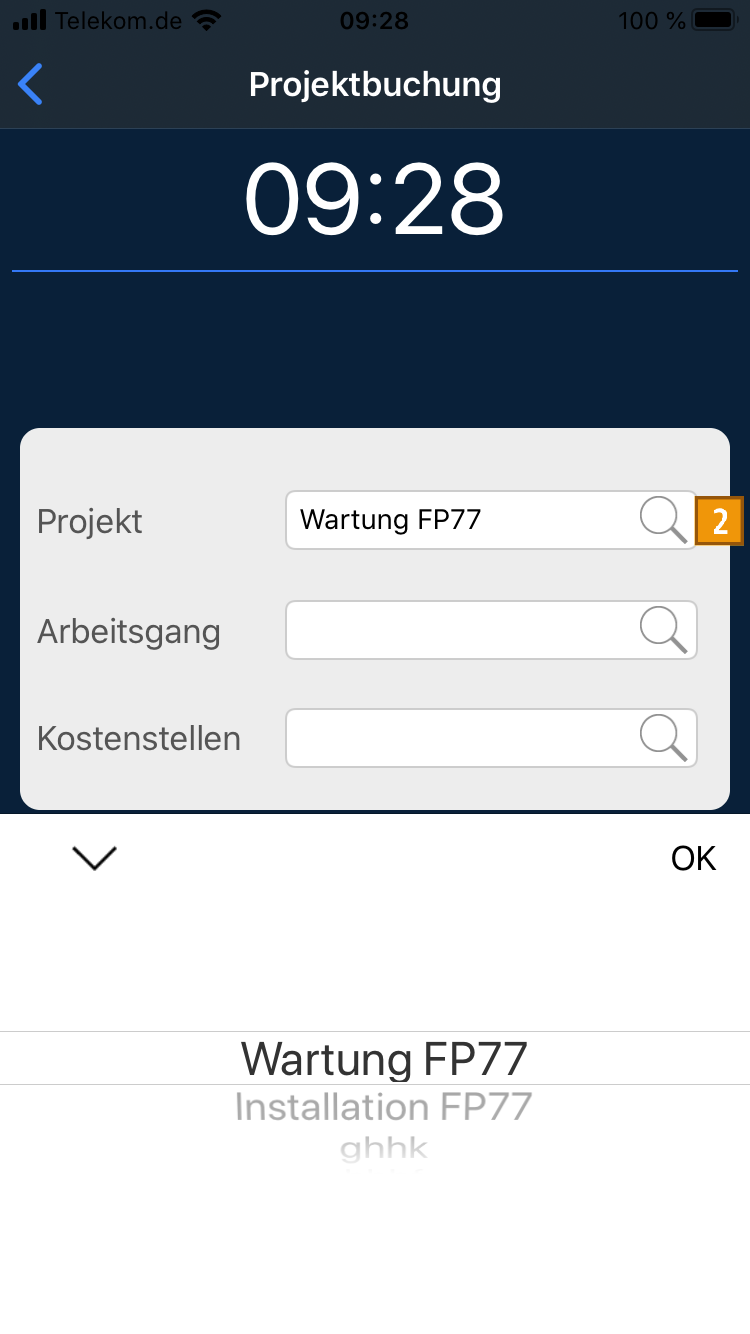Tap the battery icon in status bar

pos(713,20)
